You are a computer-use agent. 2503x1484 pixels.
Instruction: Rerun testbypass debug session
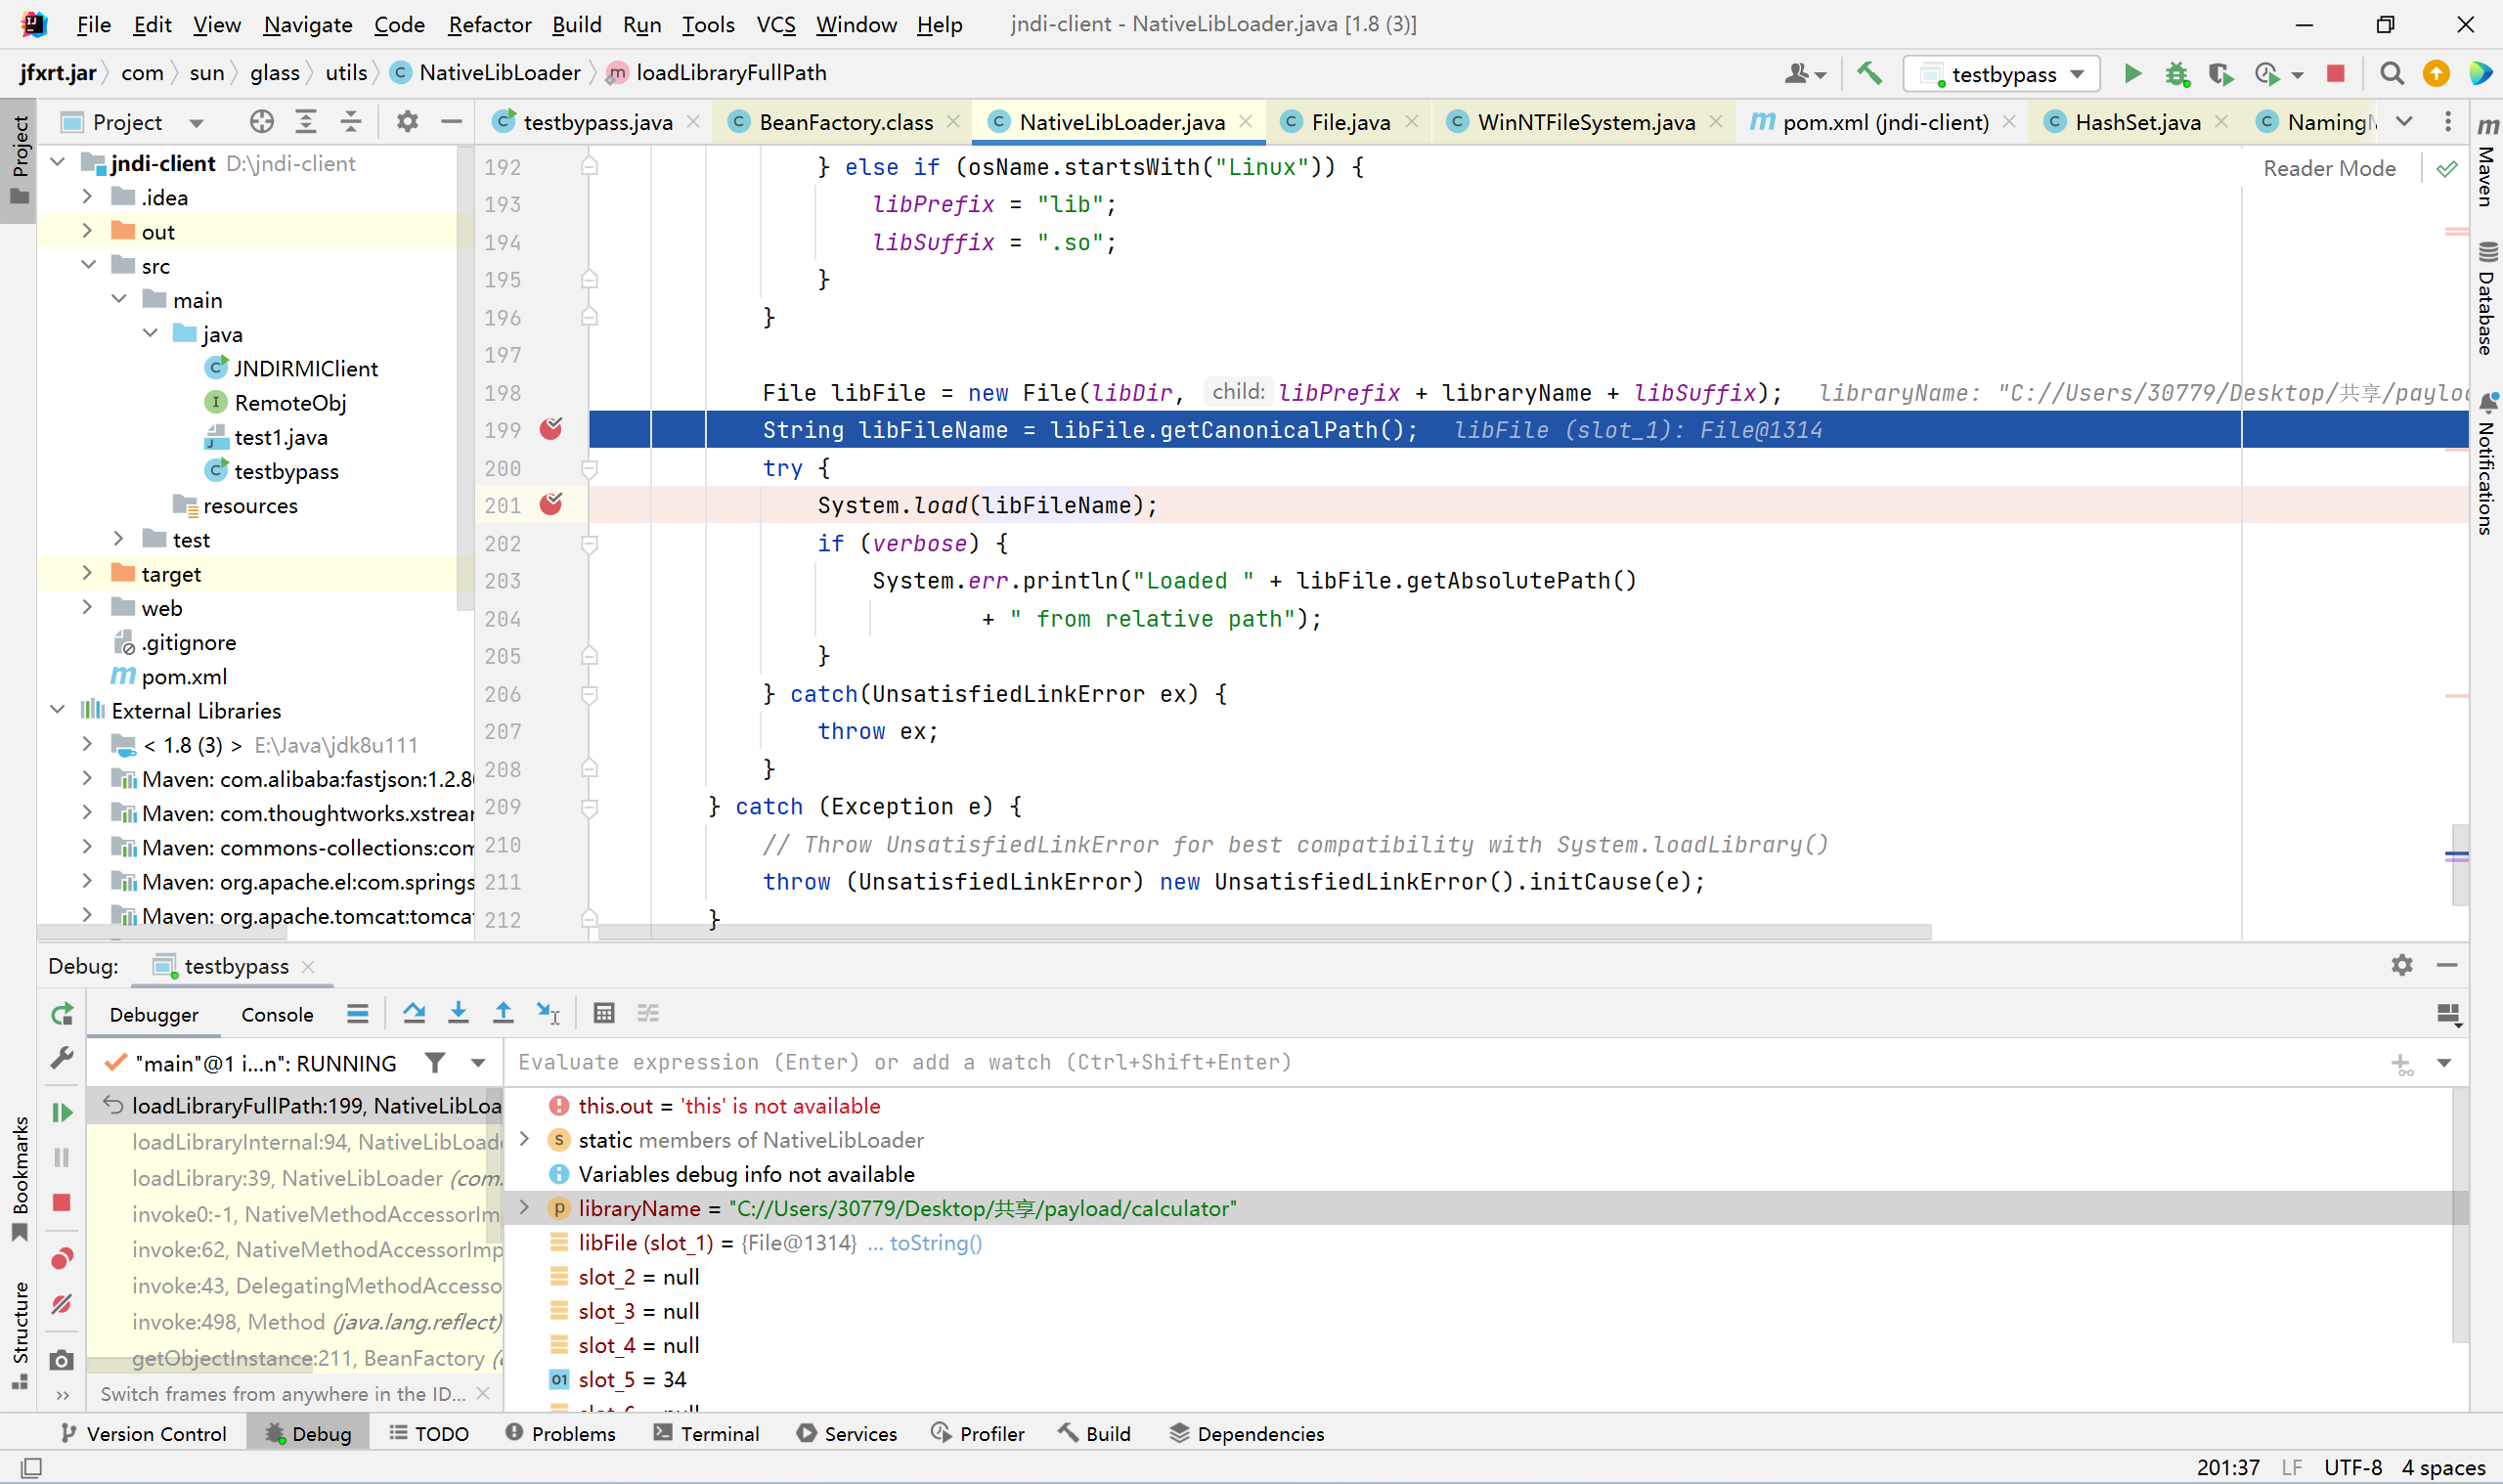pyautogui.click(x=62, y=1015)
